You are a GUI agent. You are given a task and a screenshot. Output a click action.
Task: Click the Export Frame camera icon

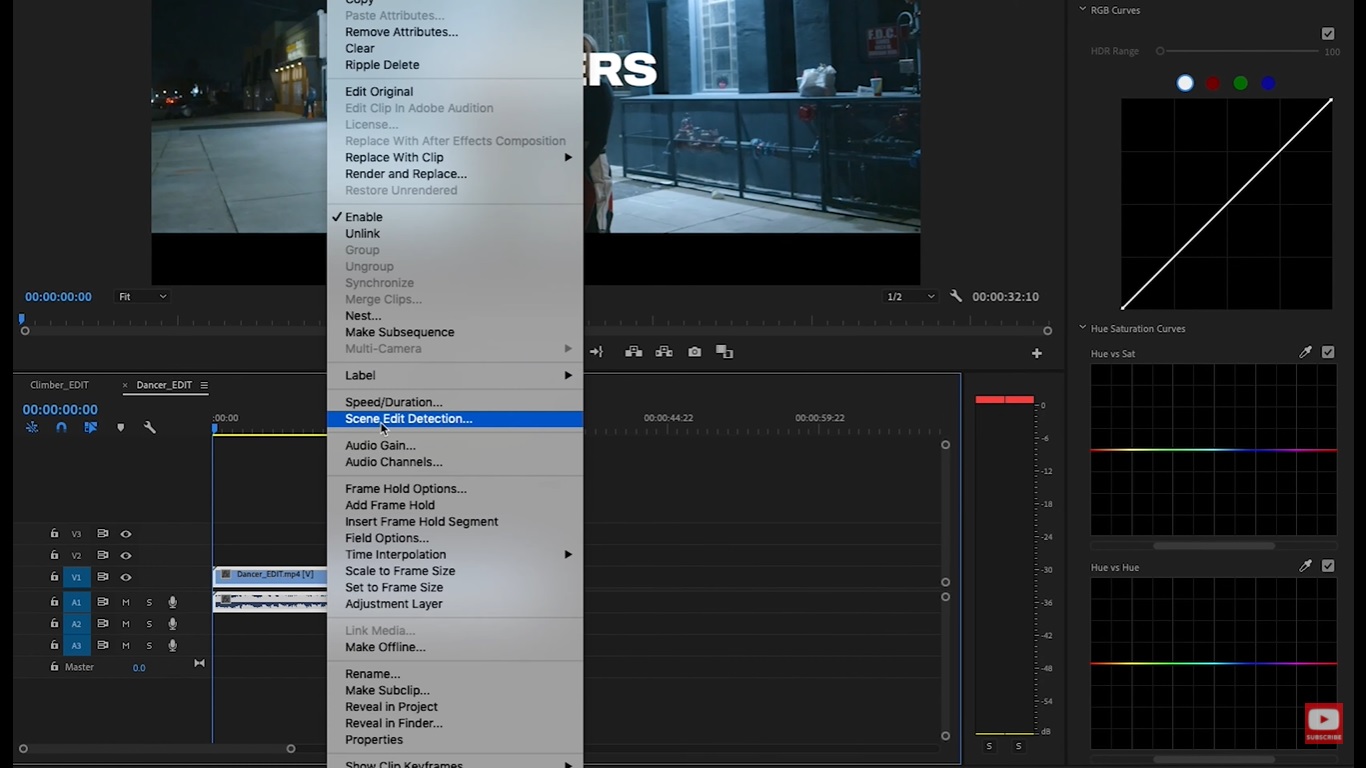click(x=694, y=351)
